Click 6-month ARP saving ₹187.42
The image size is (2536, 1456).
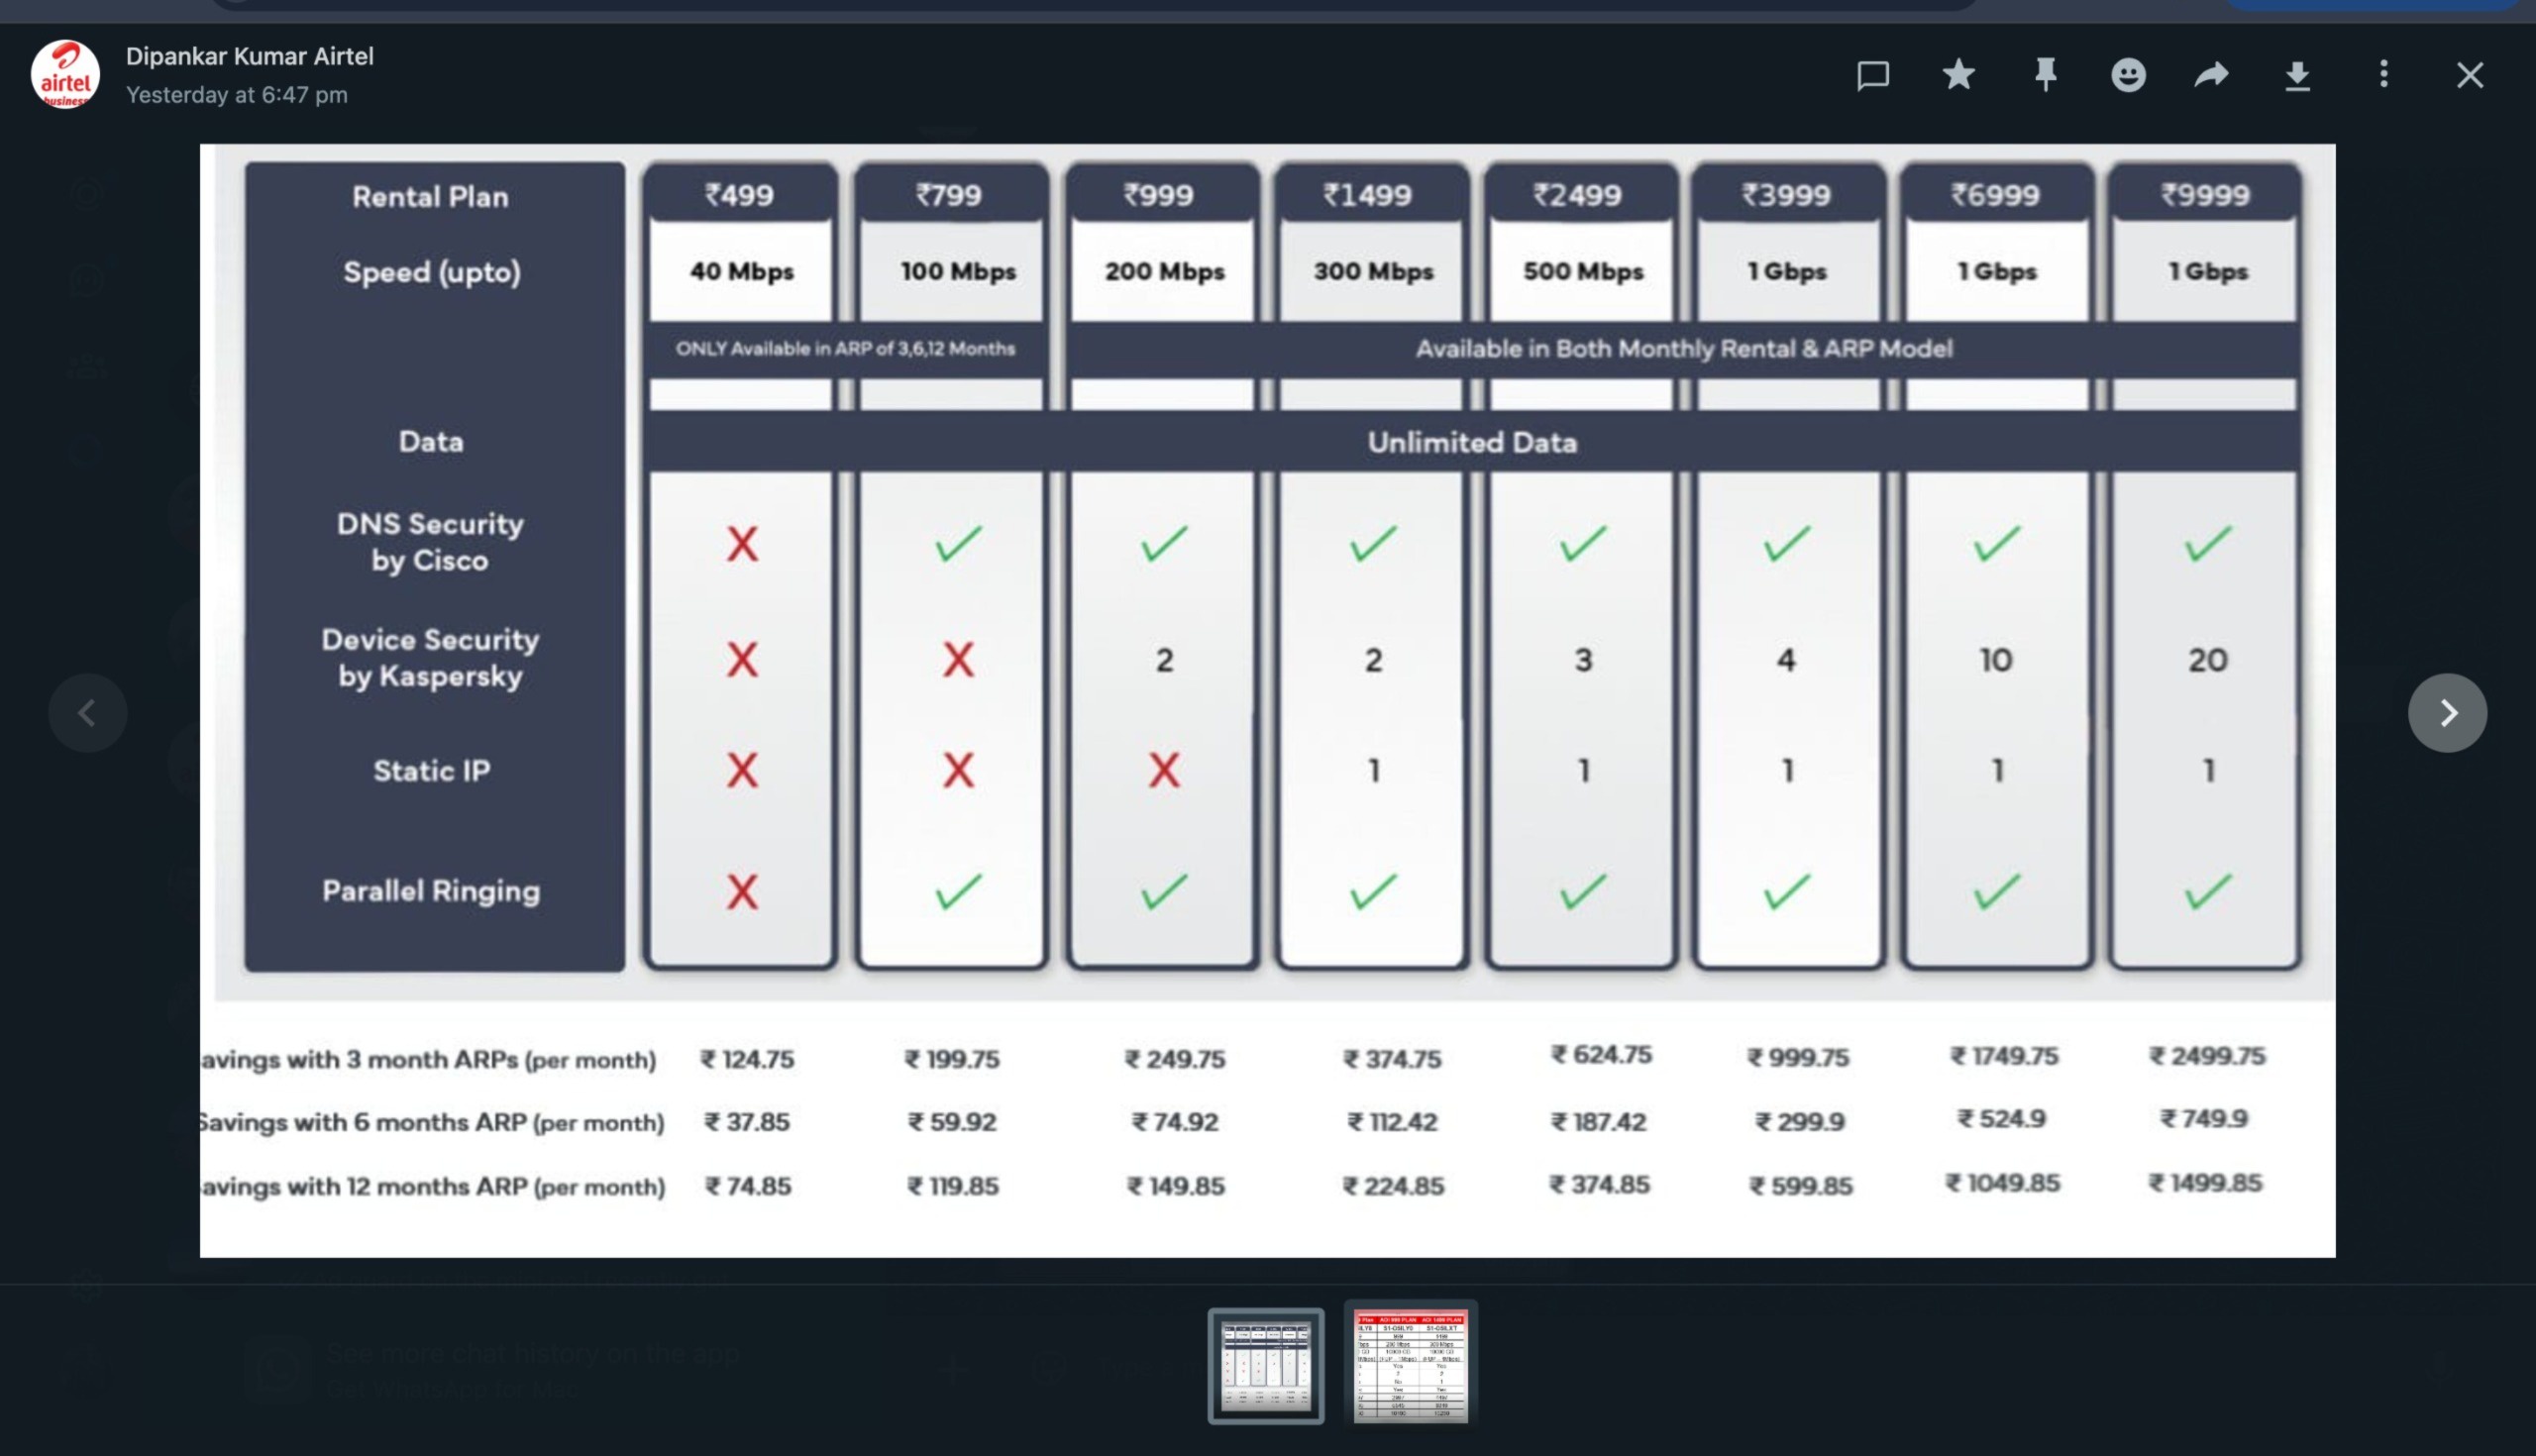tap(1598, 1122)
